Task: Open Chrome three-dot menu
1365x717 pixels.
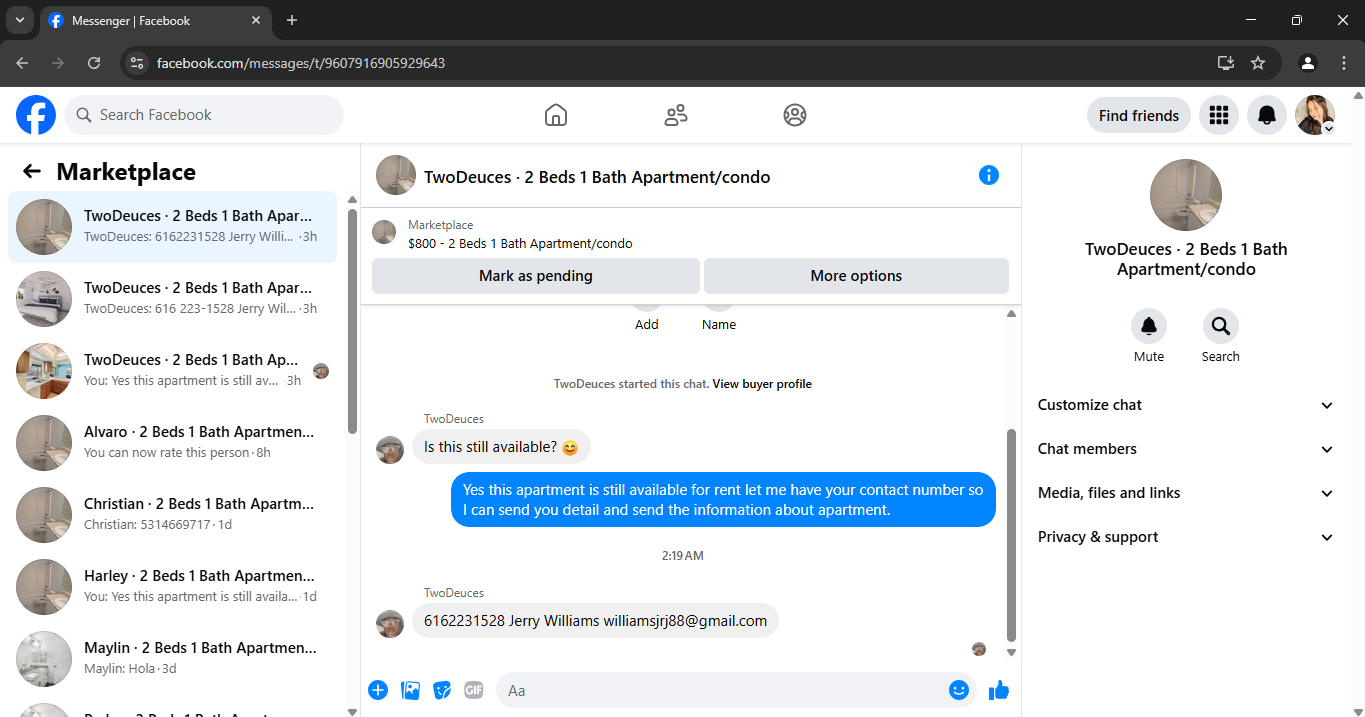Action: [x=1344, y=63]
